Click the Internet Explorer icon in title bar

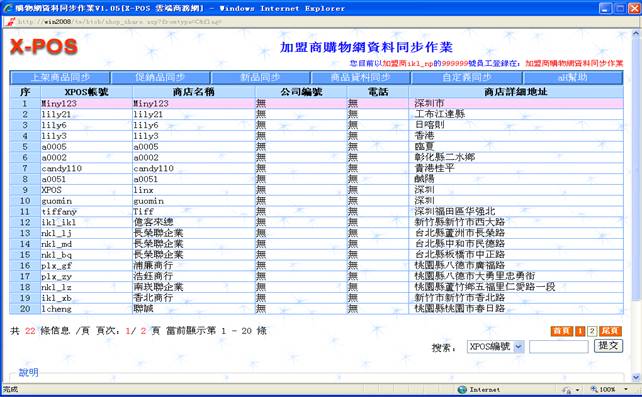7,8
